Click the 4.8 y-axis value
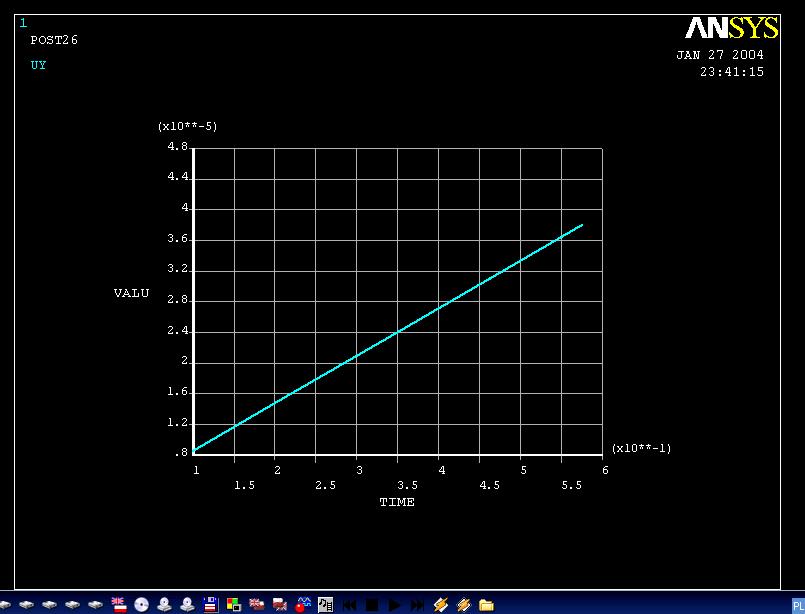The width and height of the screenshot is (805, 614). tap(178, 146)
